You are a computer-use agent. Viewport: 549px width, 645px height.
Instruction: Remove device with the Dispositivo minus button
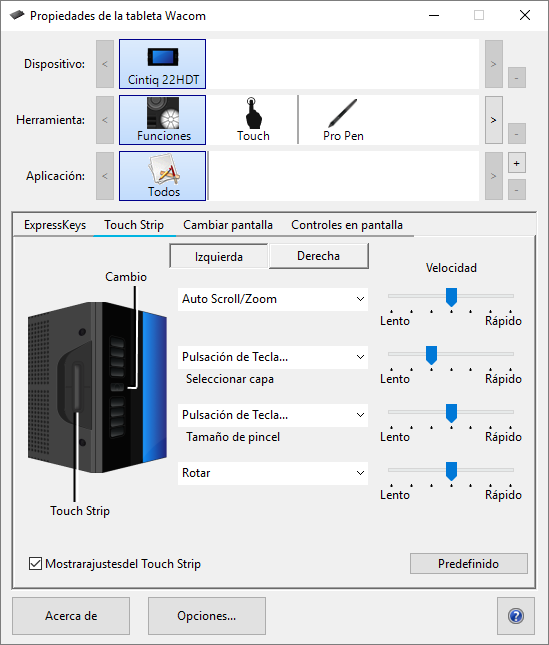coord(517,78)
